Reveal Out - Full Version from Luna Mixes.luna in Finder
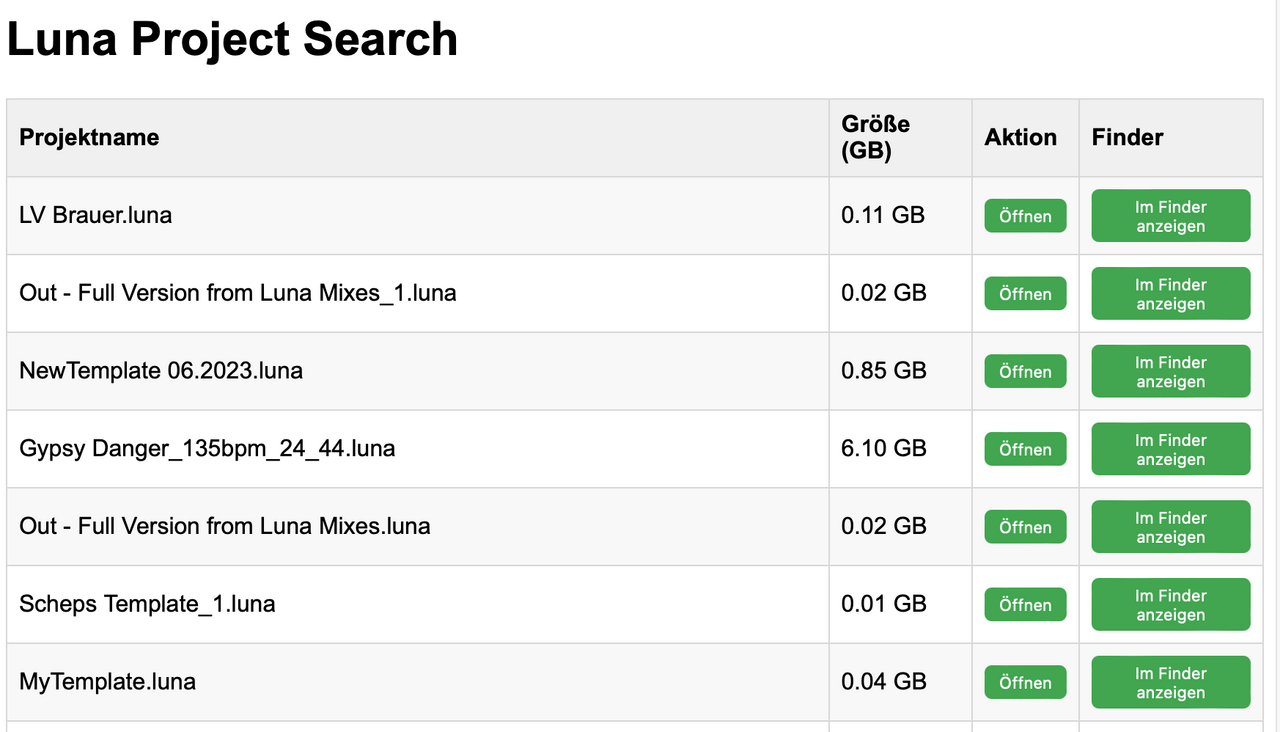The width and height of the screenshot is (1280, 732). pyautogui.click(x=1171, y=527)
